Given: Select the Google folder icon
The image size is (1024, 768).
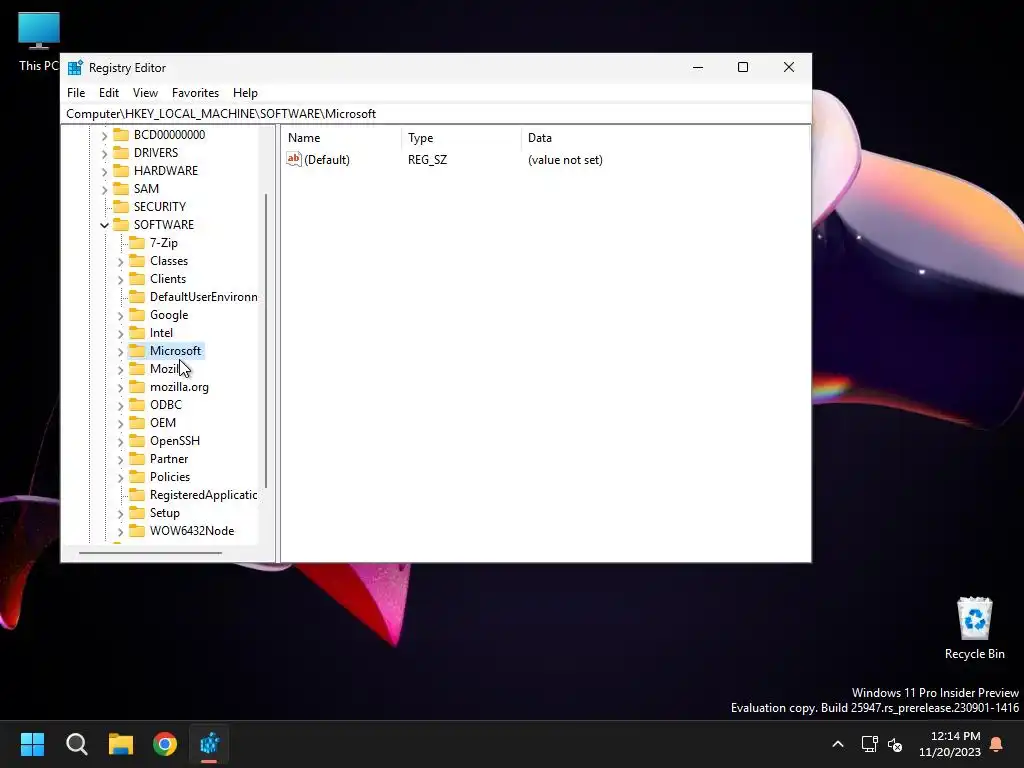Looking at the screenshot, I should (x=136, y=315).
